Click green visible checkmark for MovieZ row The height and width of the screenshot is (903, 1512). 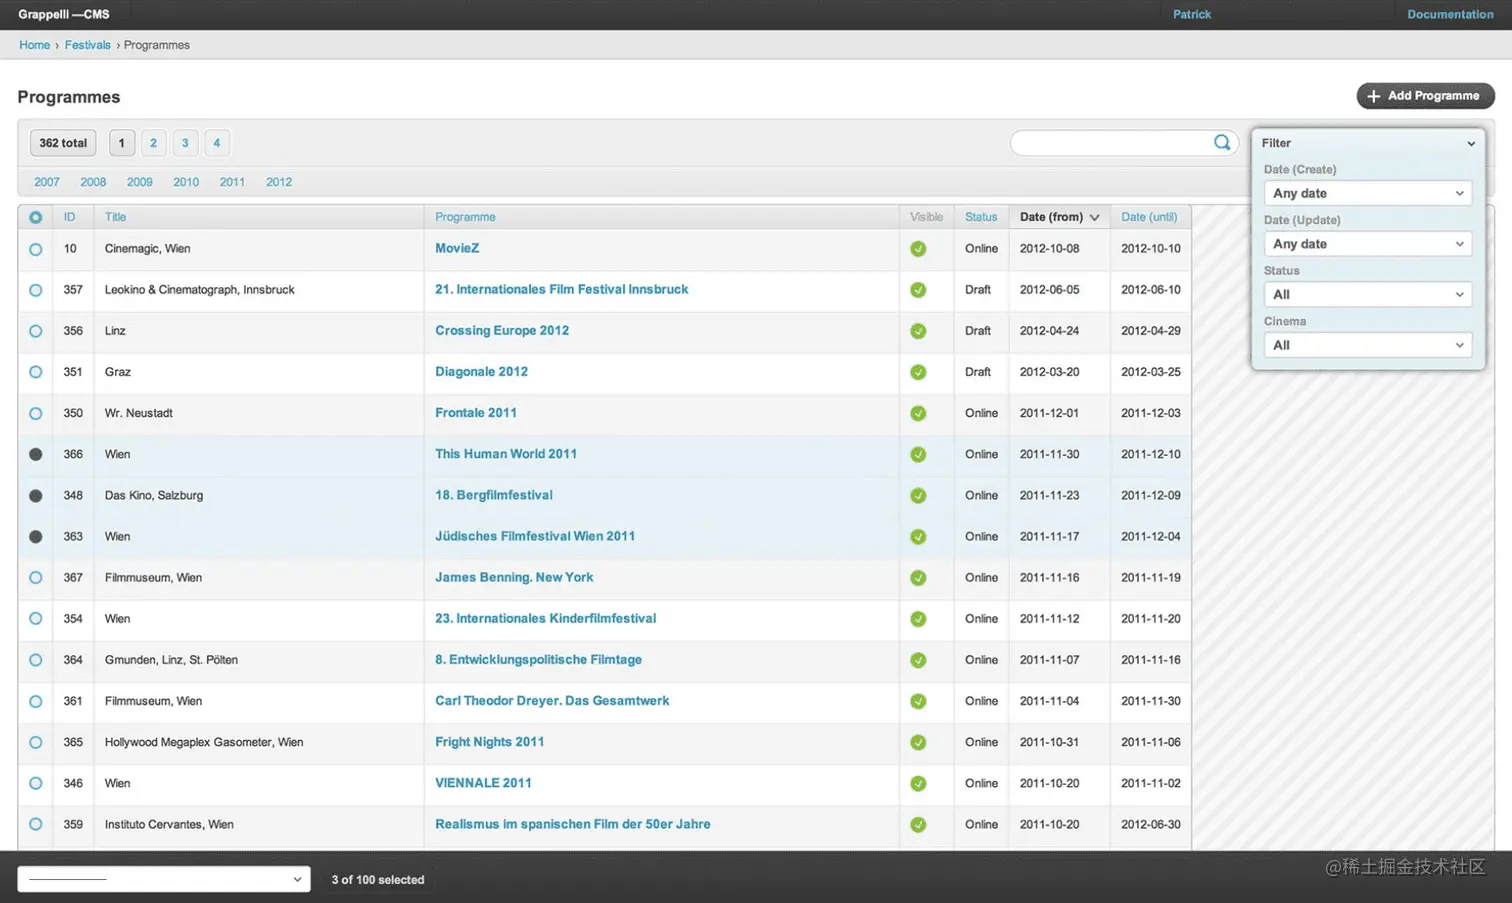pyautogui.click(x=918, y=249)
